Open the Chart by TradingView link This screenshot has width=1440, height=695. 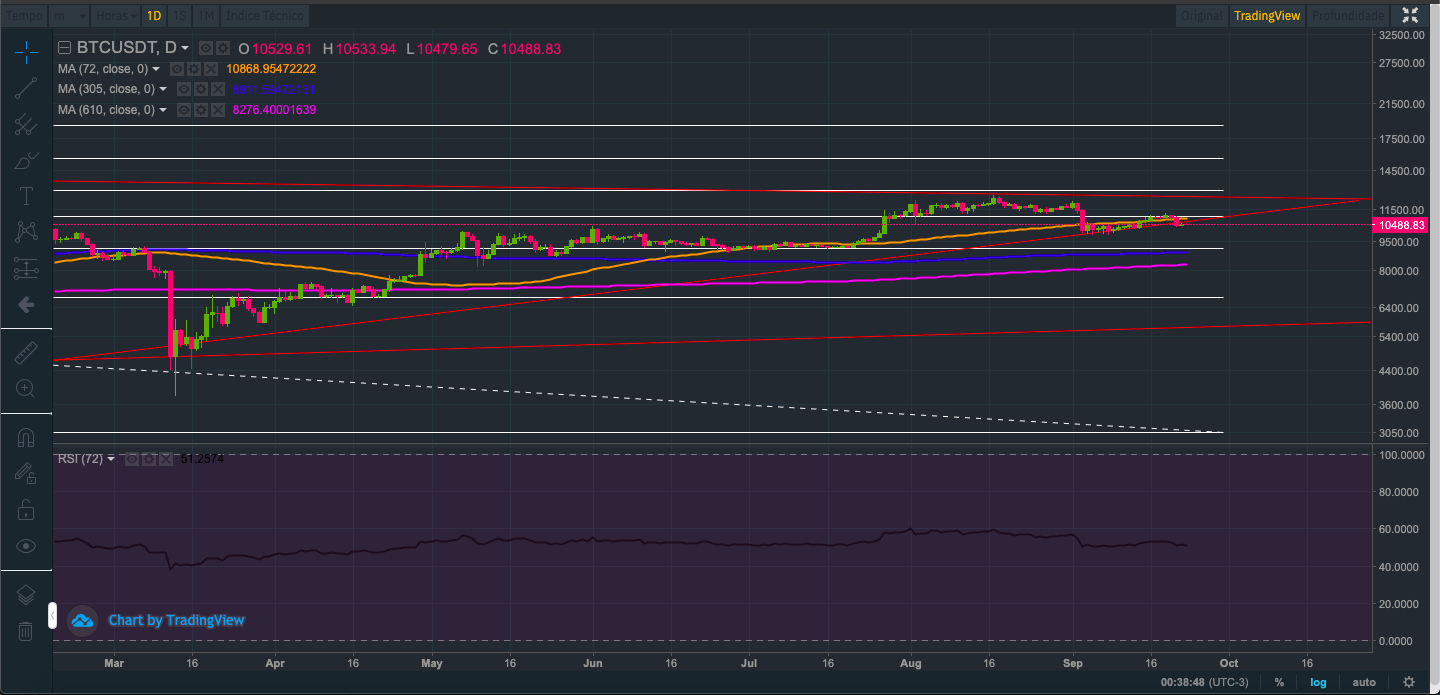tap(176, 620)
